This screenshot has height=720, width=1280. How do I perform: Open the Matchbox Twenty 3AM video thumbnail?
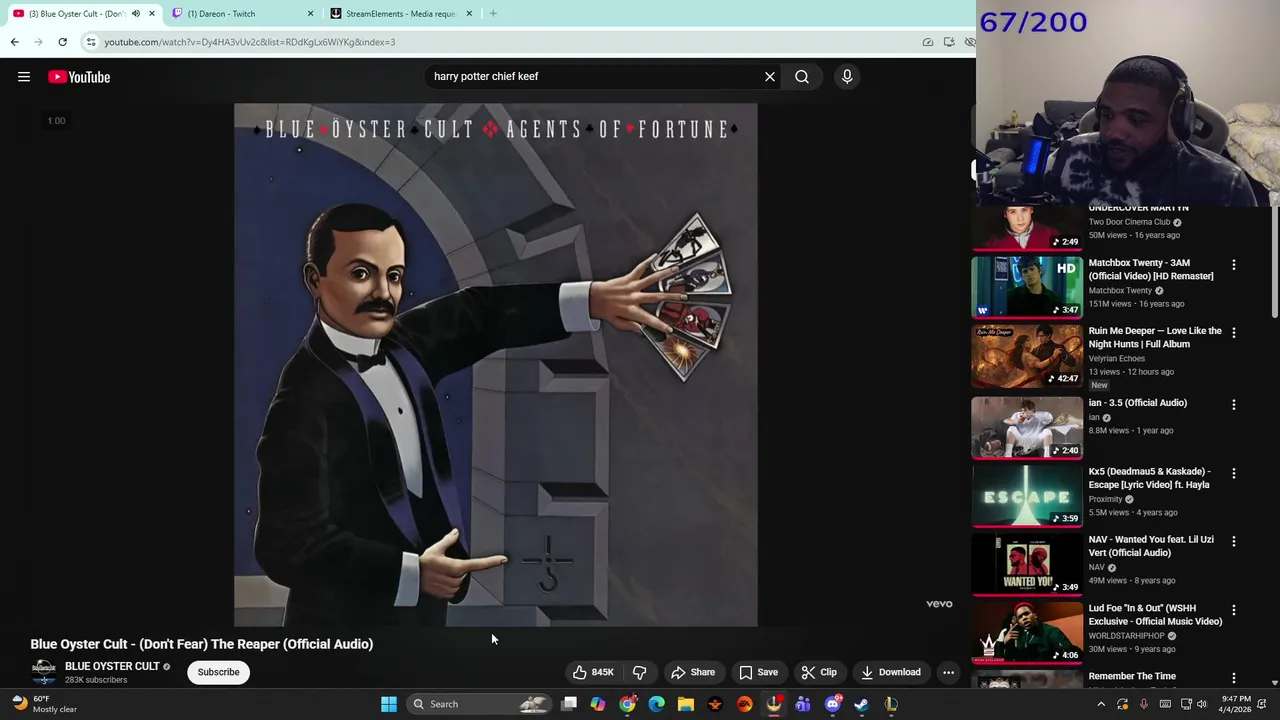point(1027,287)
